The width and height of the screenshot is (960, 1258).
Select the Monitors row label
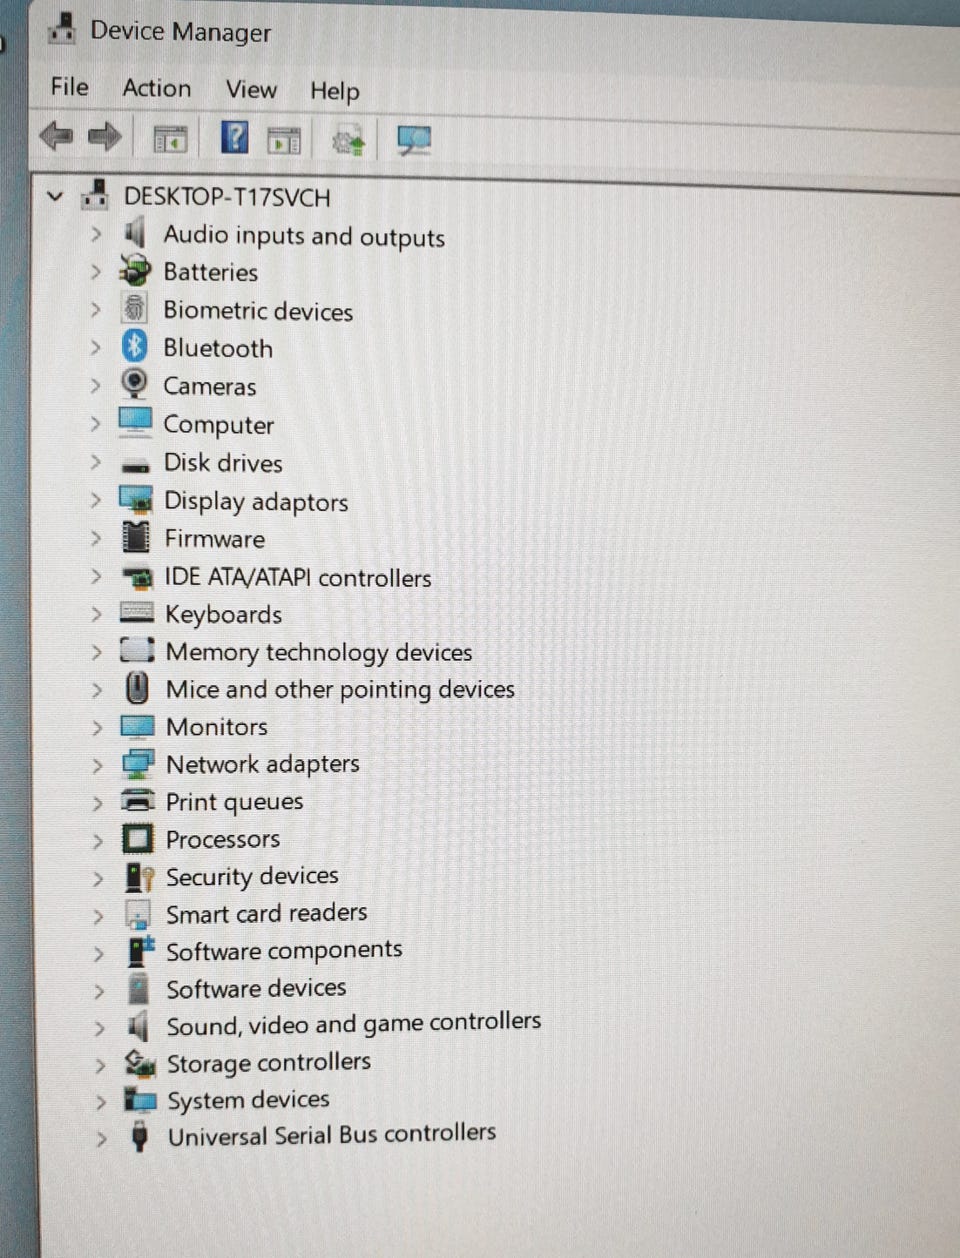coord(216,727)
